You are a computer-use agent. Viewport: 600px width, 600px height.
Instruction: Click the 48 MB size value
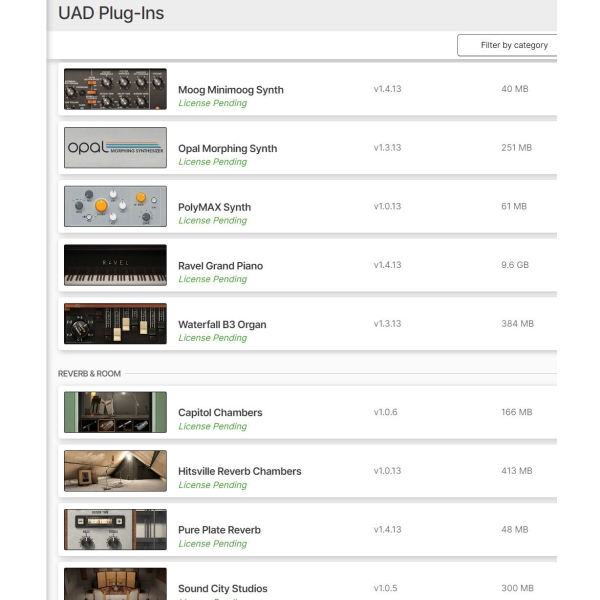pyautogui.click(x=515, y=530)
